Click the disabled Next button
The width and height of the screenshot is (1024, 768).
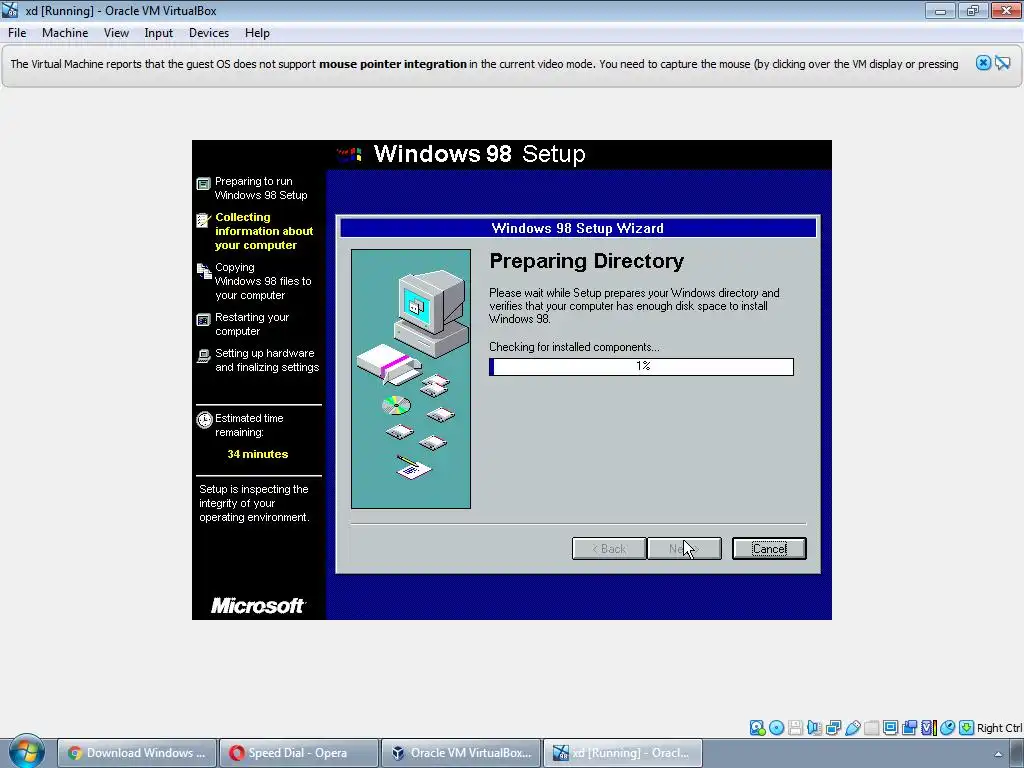[x=684, y=549]
